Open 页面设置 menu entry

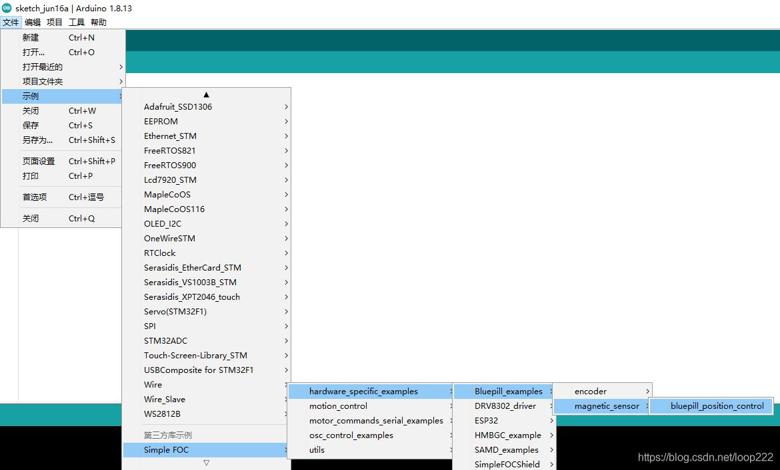[62, 161]
